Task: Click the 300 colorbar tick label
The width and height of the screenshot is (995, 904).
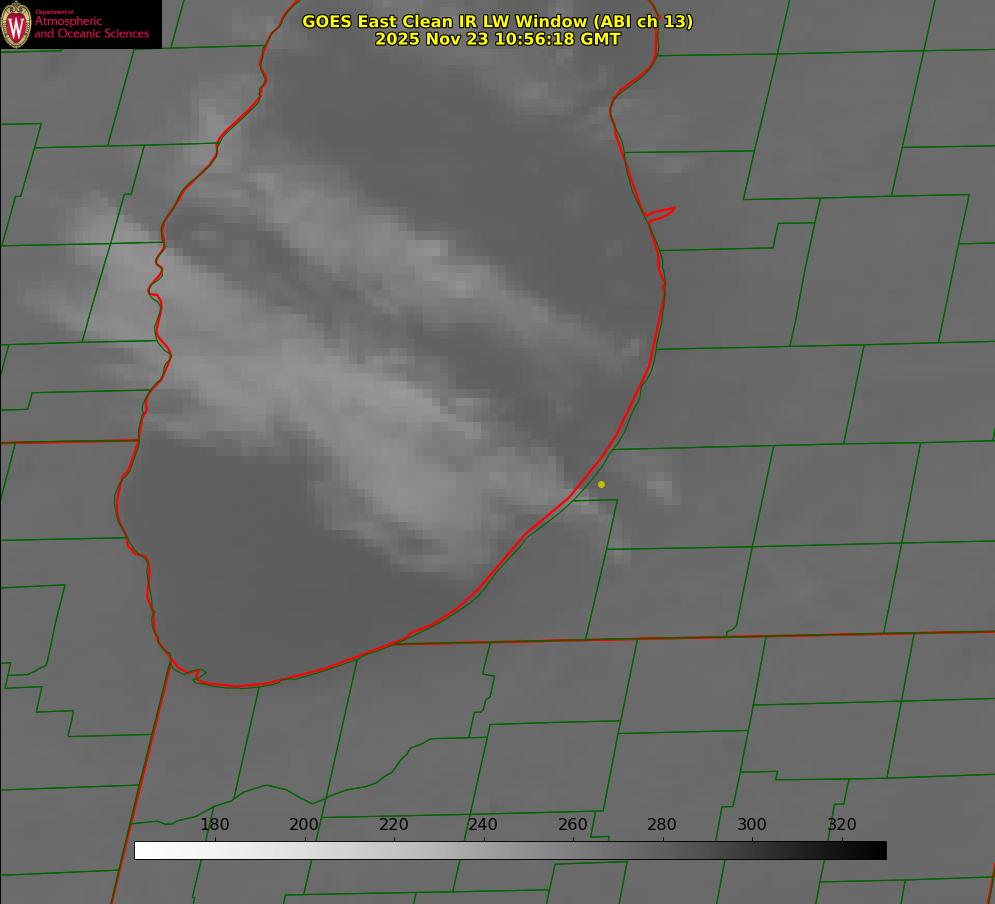Action: [752, 825]
